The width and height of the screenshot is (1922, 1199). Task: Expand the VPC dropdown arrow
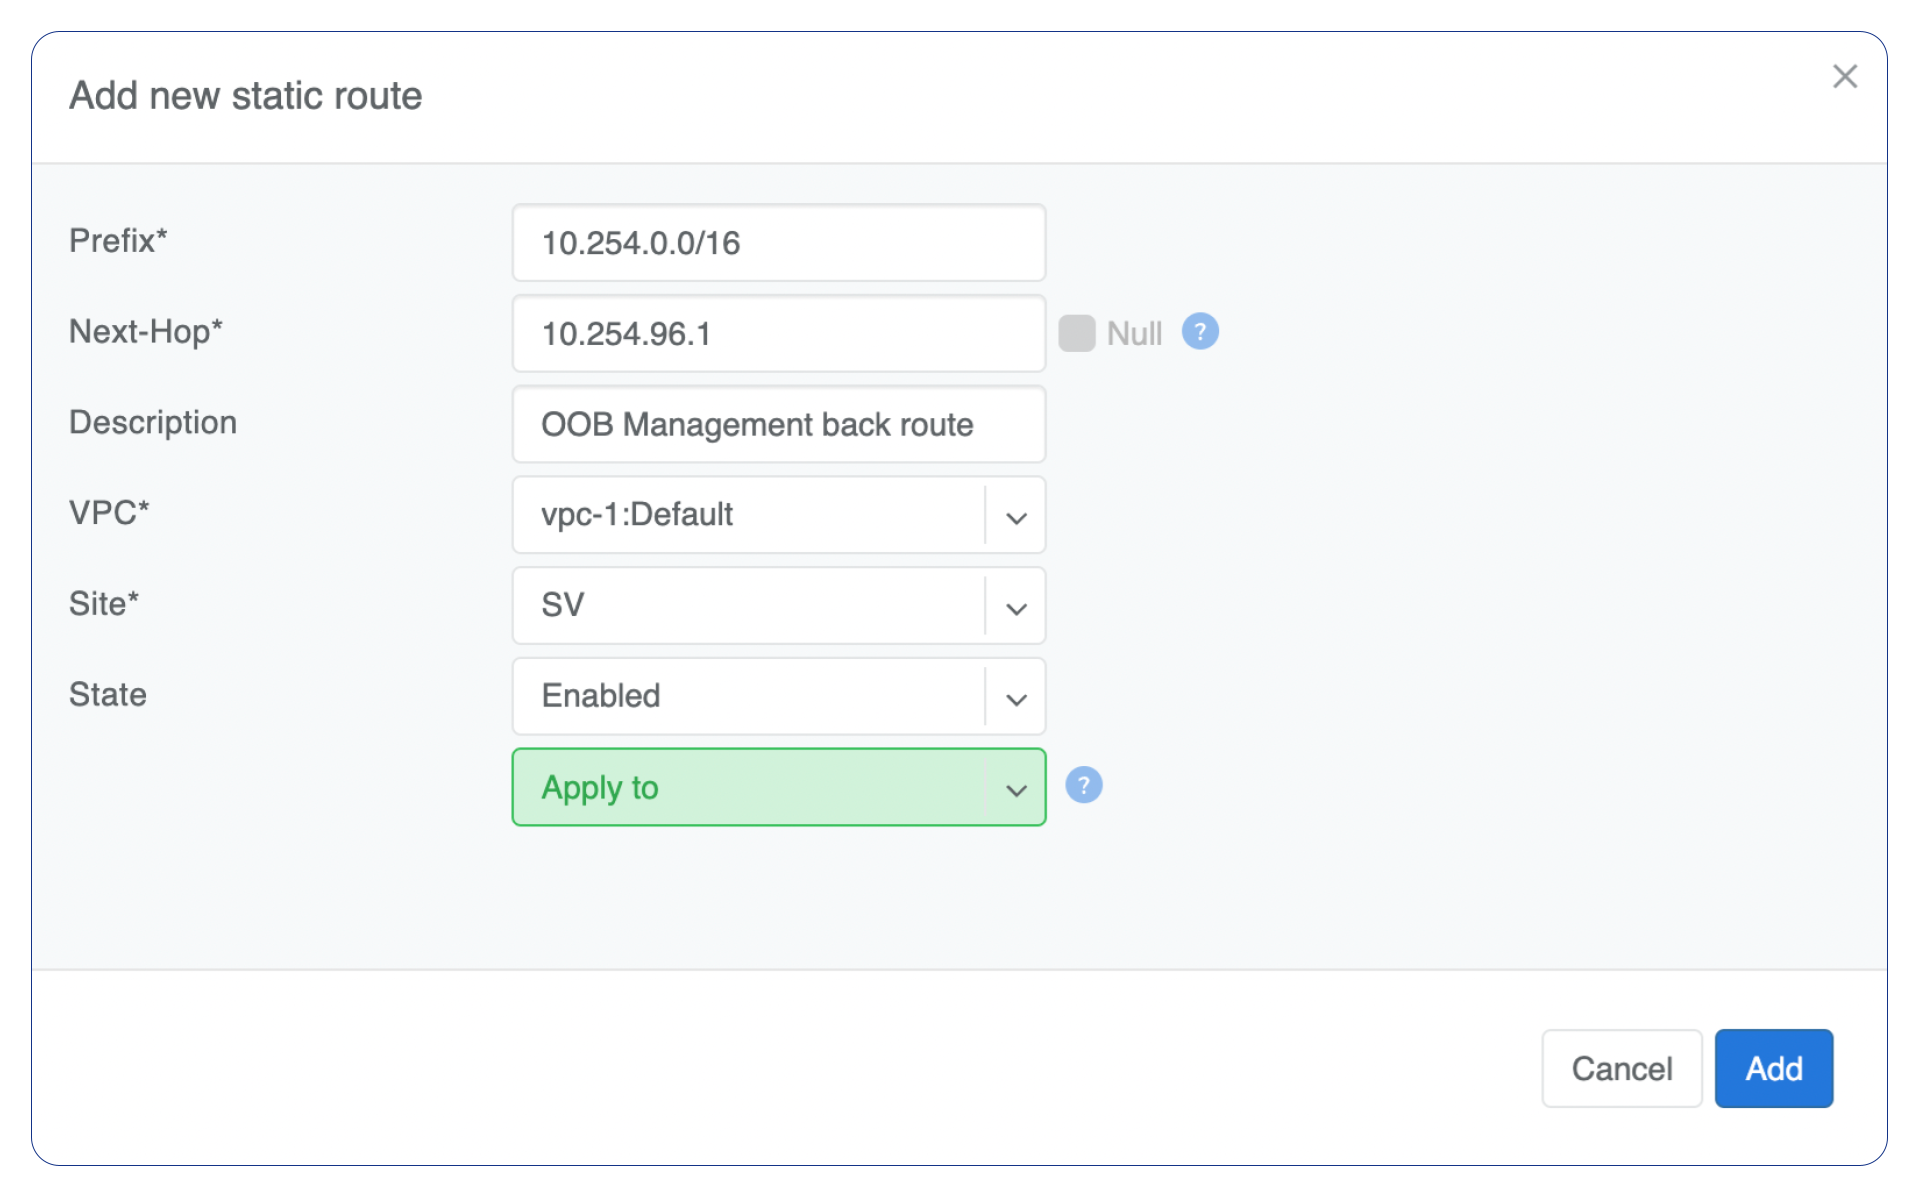[1016, 517]
